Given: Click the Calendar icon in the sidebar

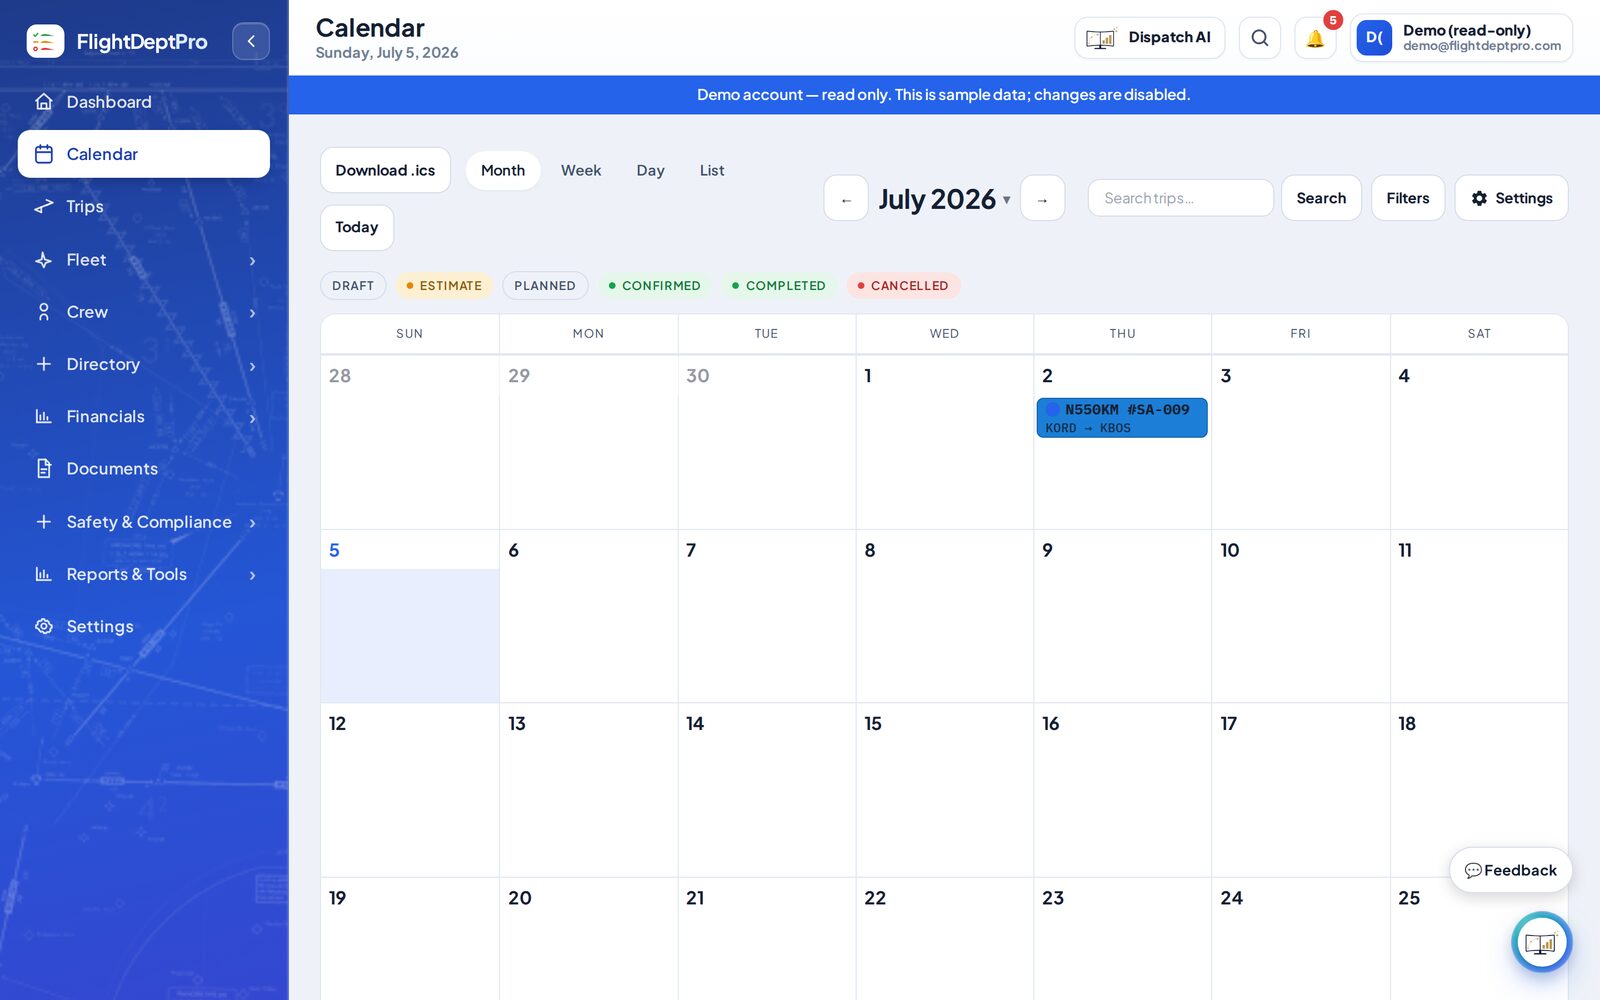Looking at the screenshot, I should 43,154.
